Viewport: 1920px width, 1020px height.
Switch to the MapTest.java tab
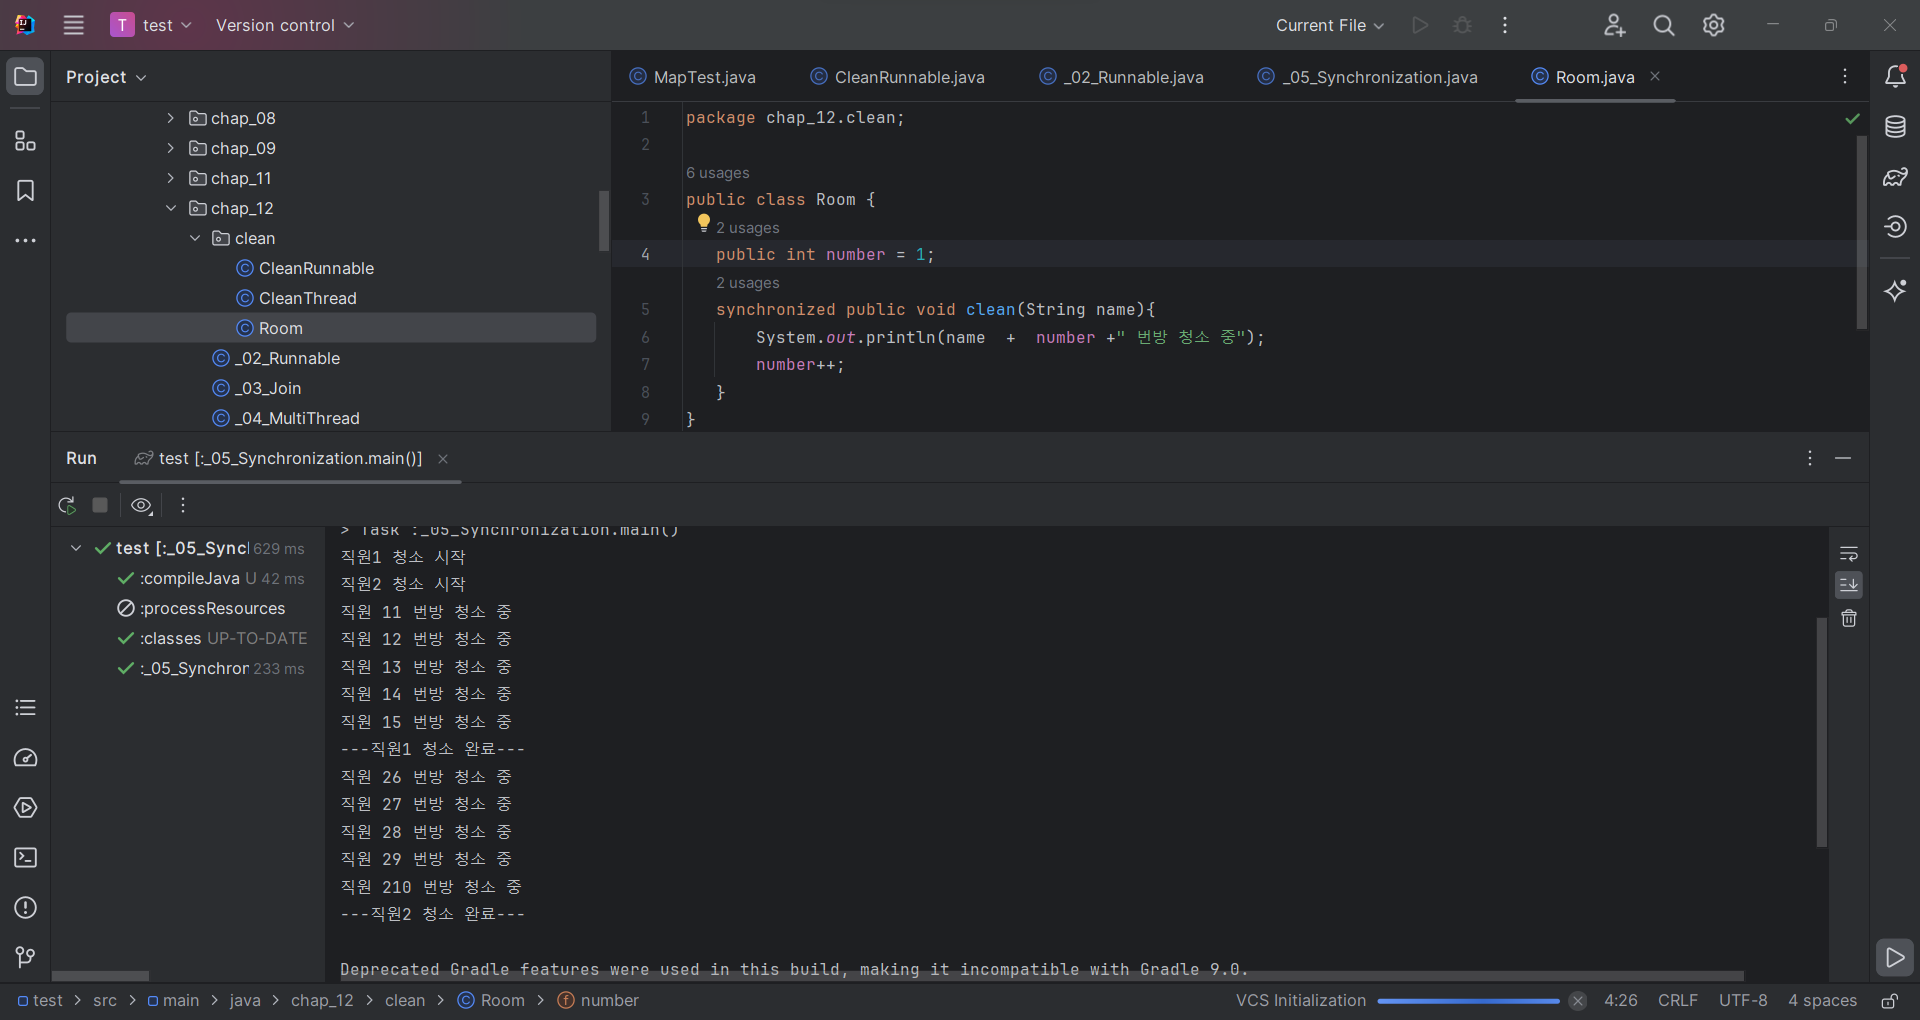(693, 77)
